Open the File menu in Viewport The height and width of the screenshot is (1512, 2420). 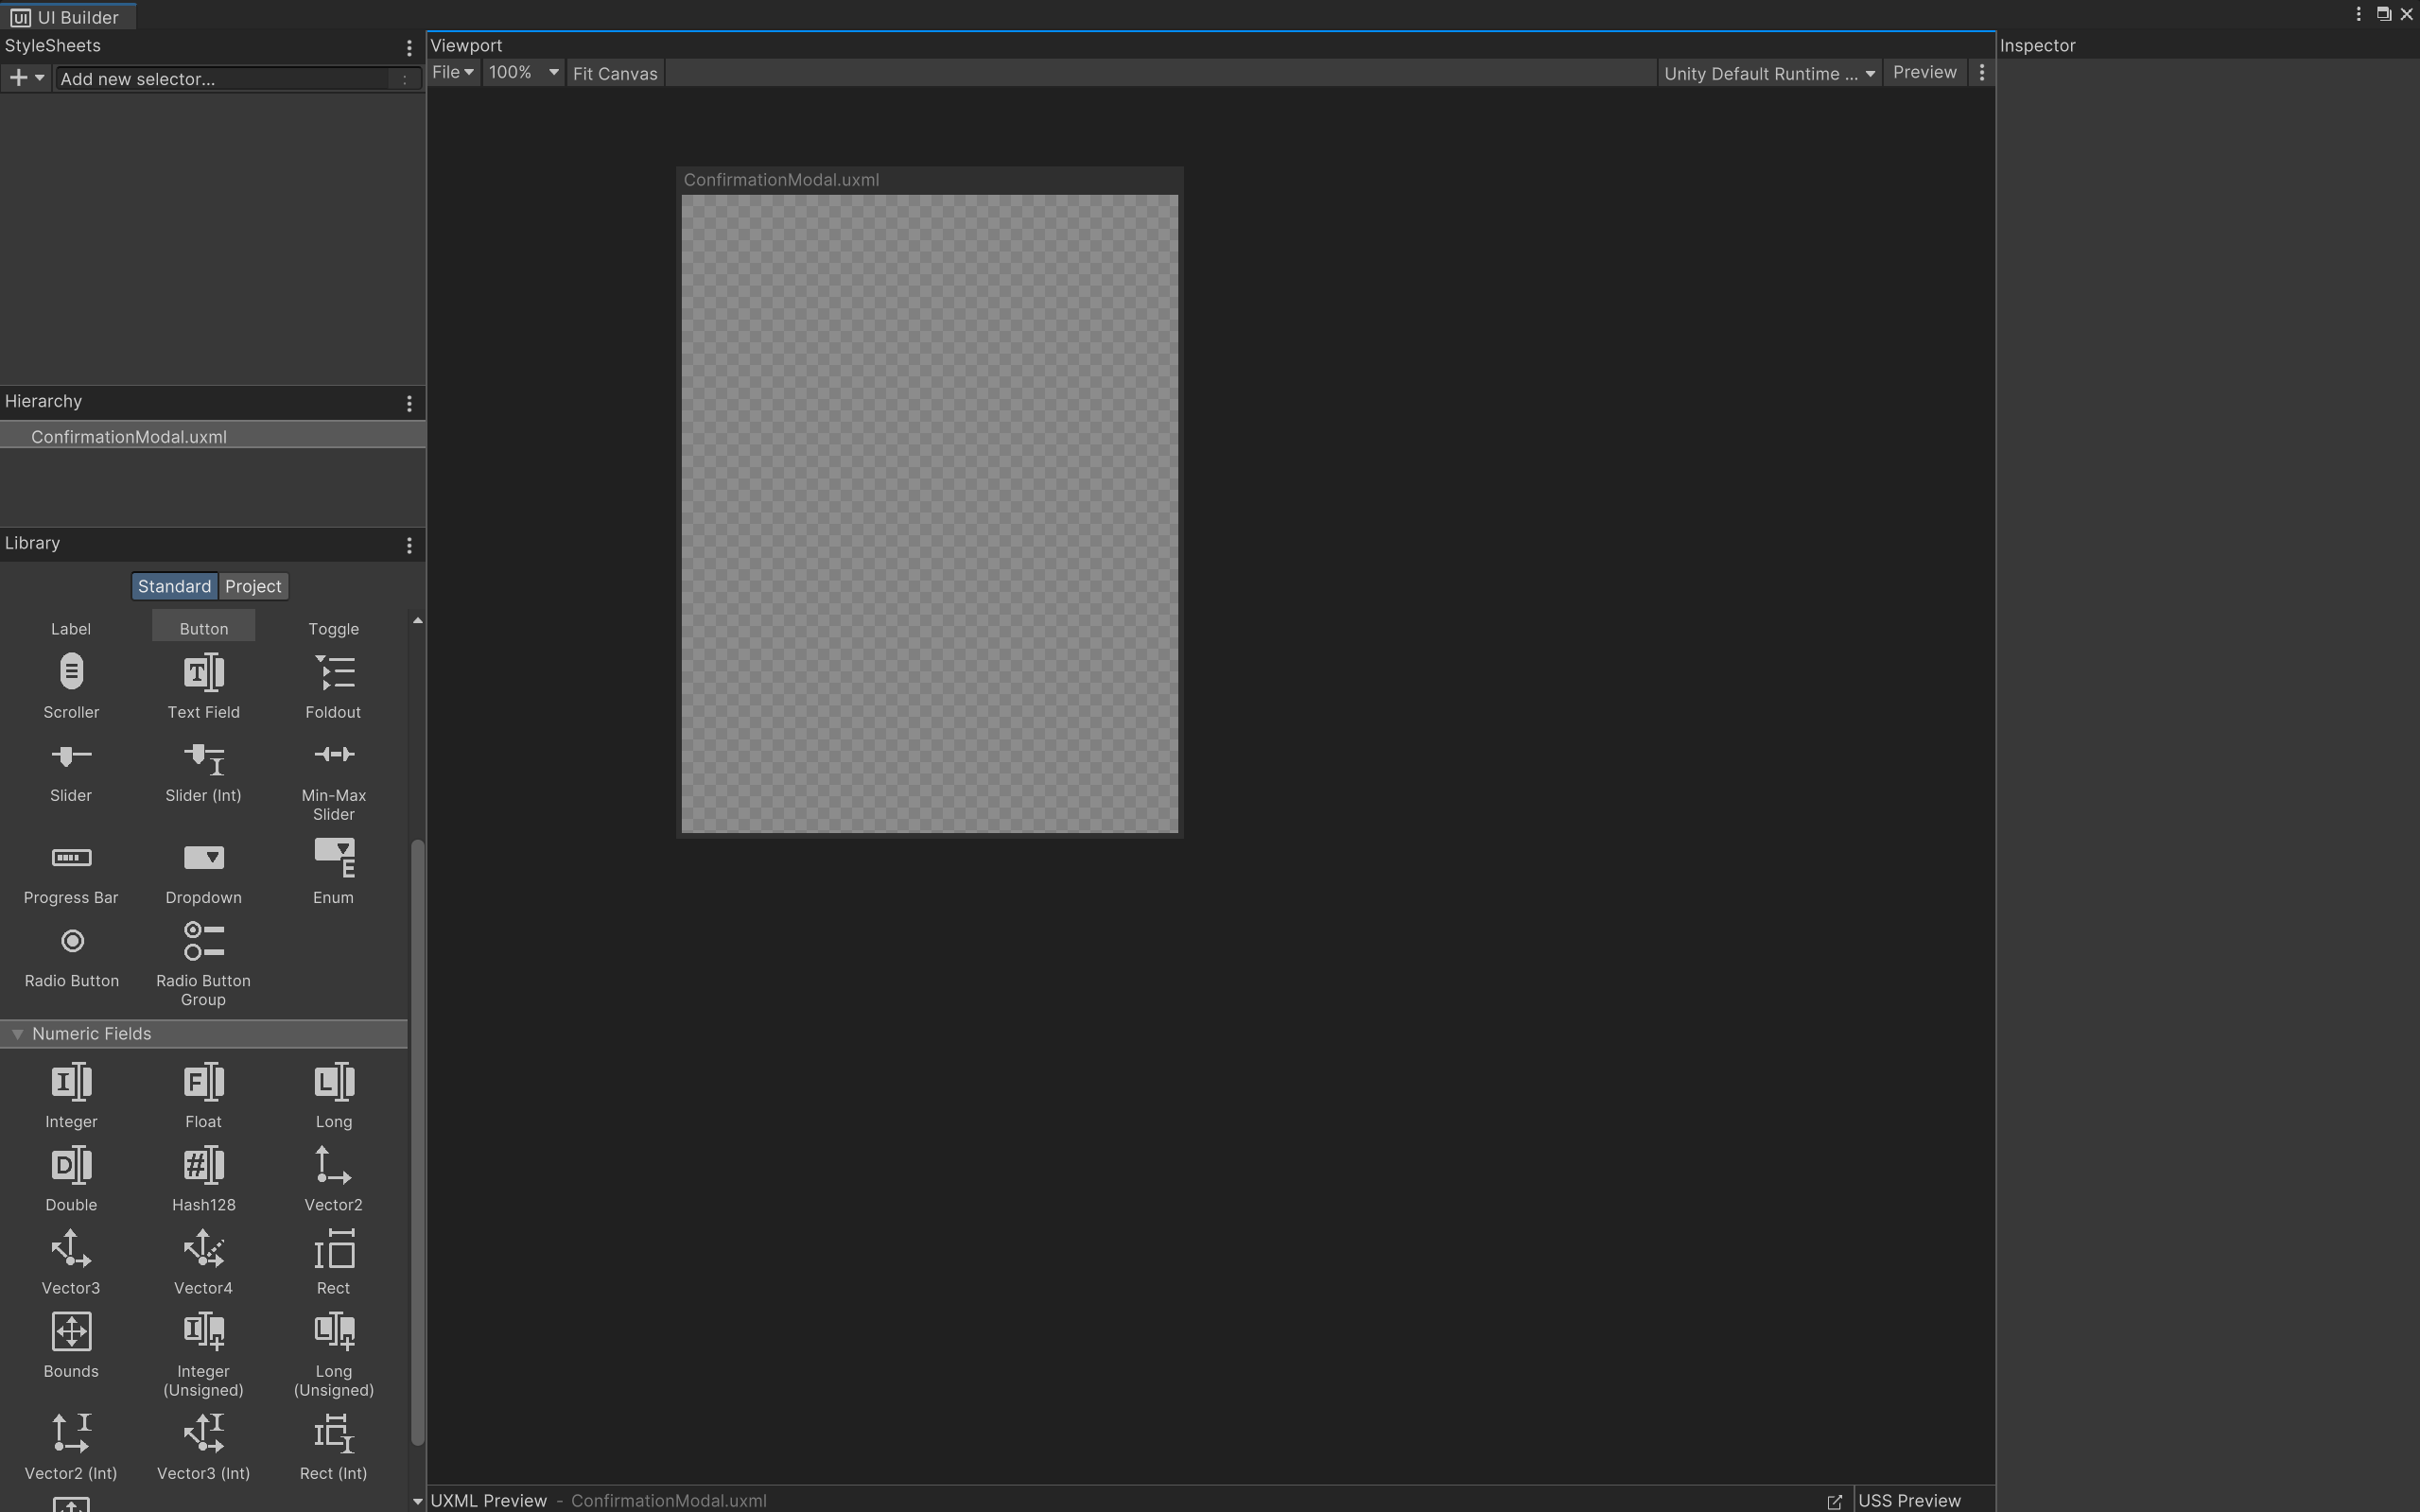(452, 73)
